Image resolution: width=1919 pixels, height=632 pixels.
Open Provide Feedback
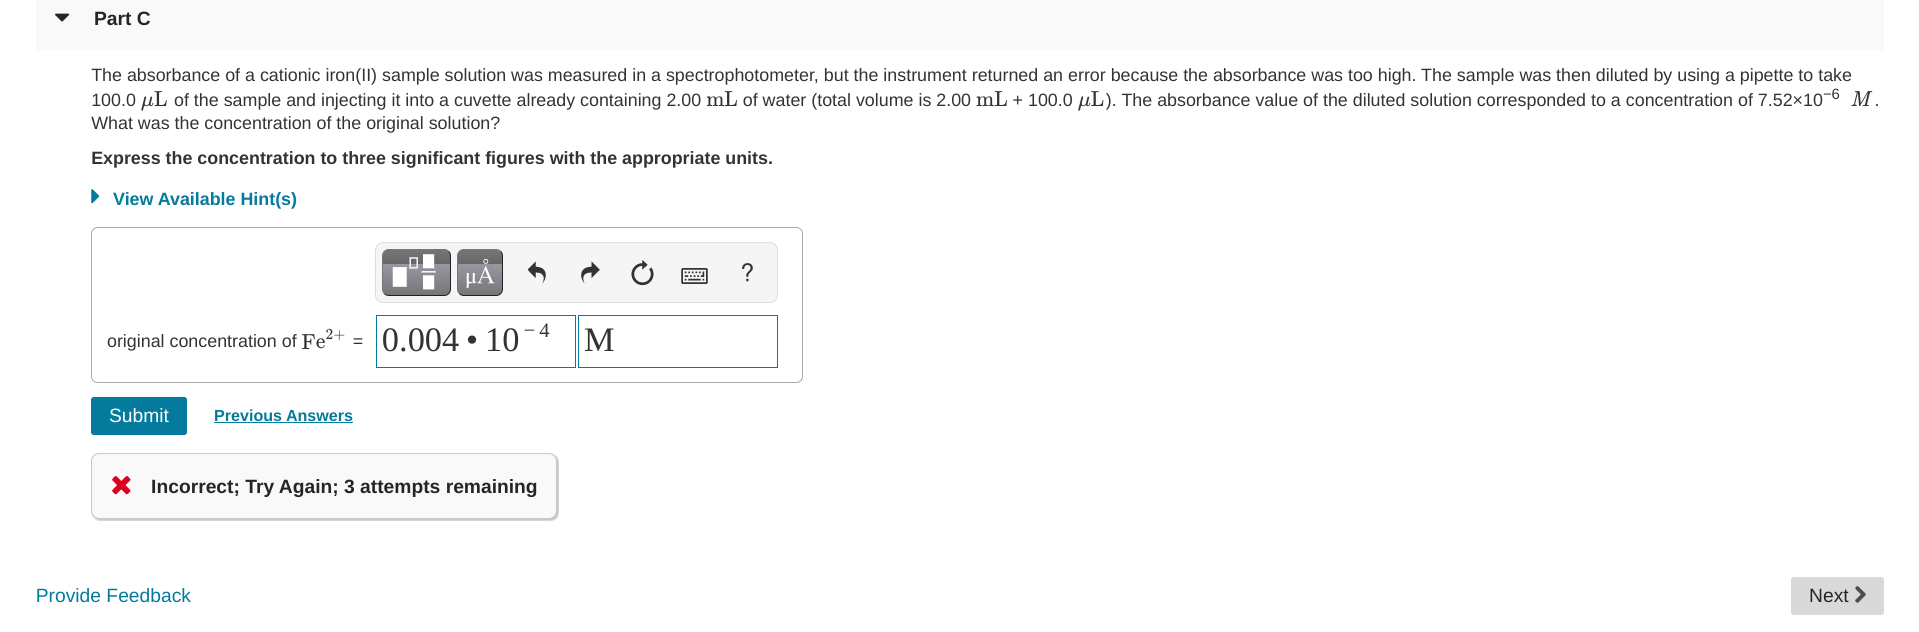point(113,595)
